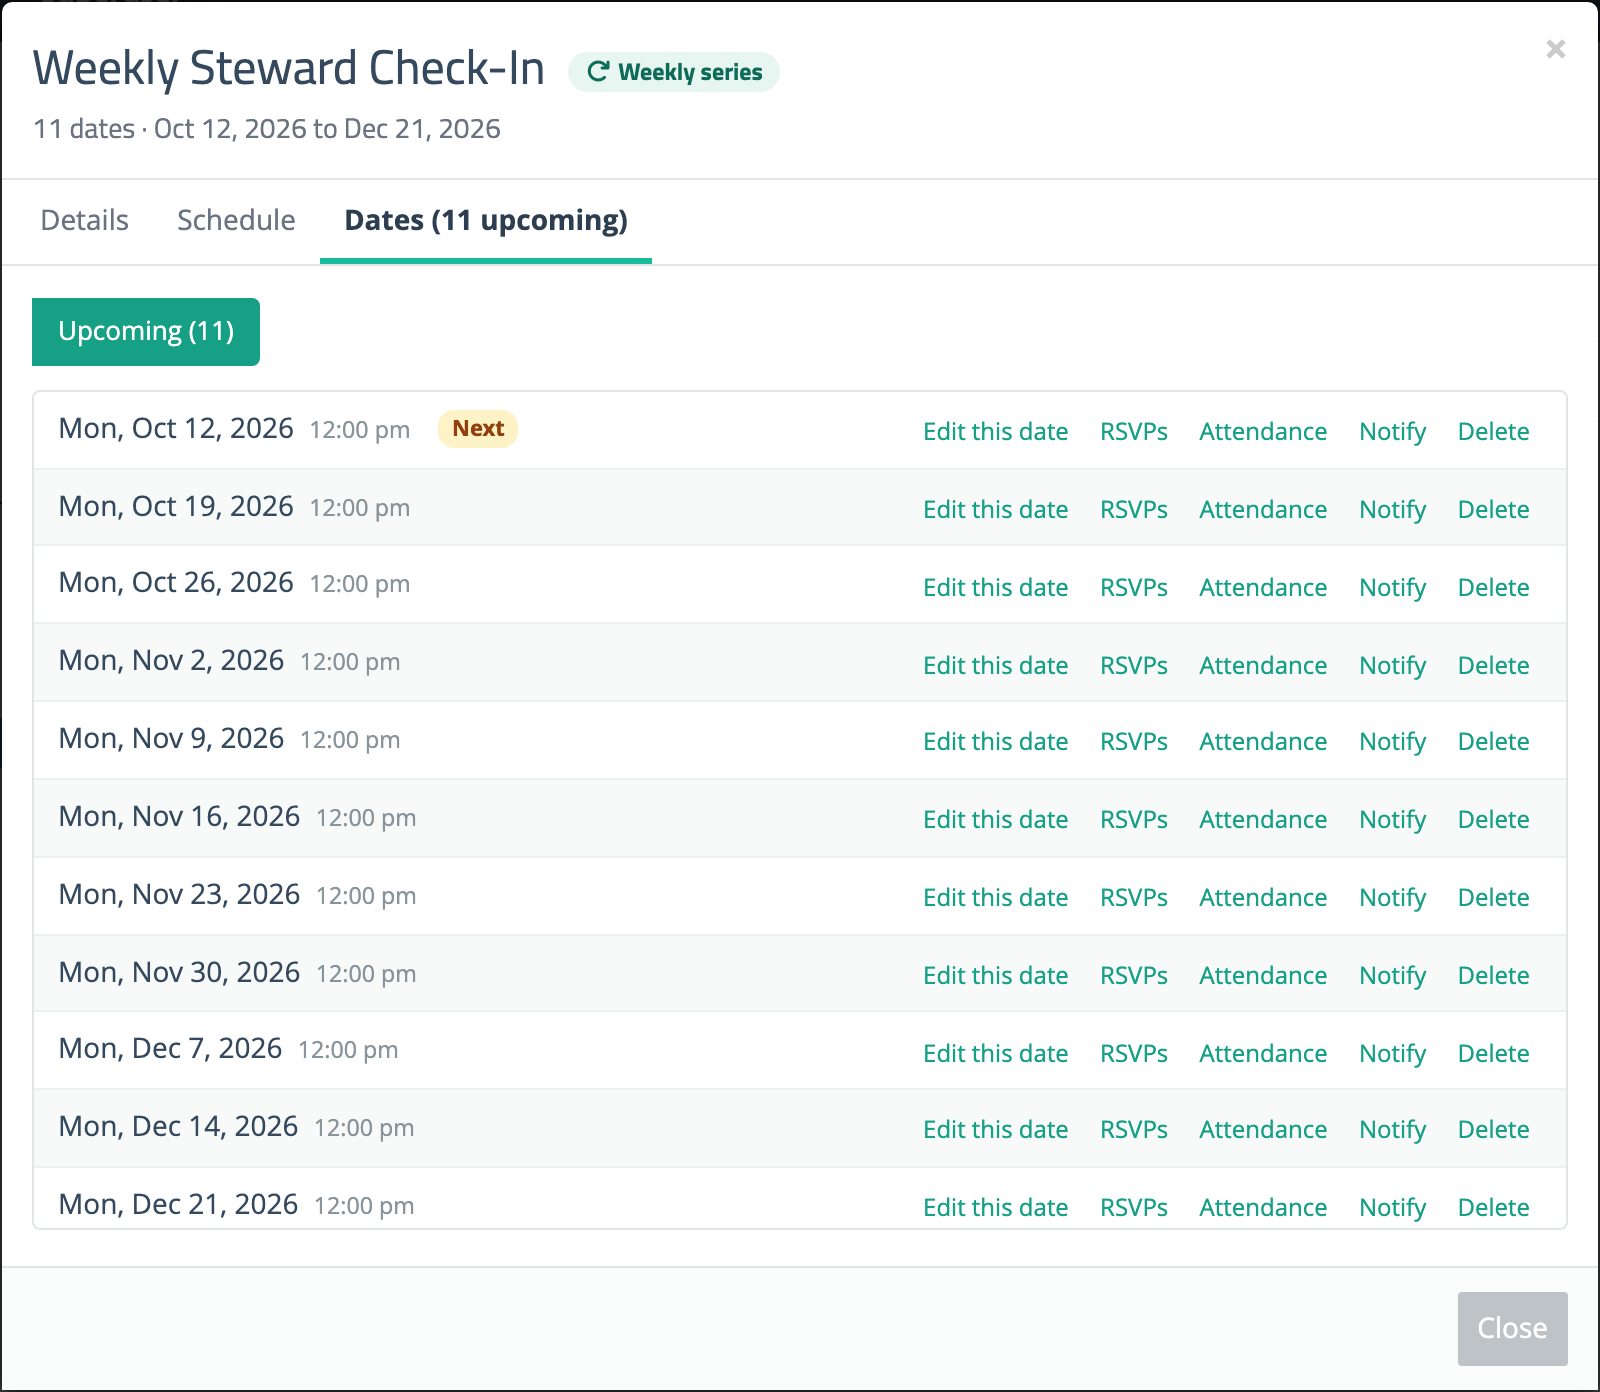1600x1392 pixels.
Task: Open RSVPs for Nov 2, 2026
Action: pos(1134,665)
